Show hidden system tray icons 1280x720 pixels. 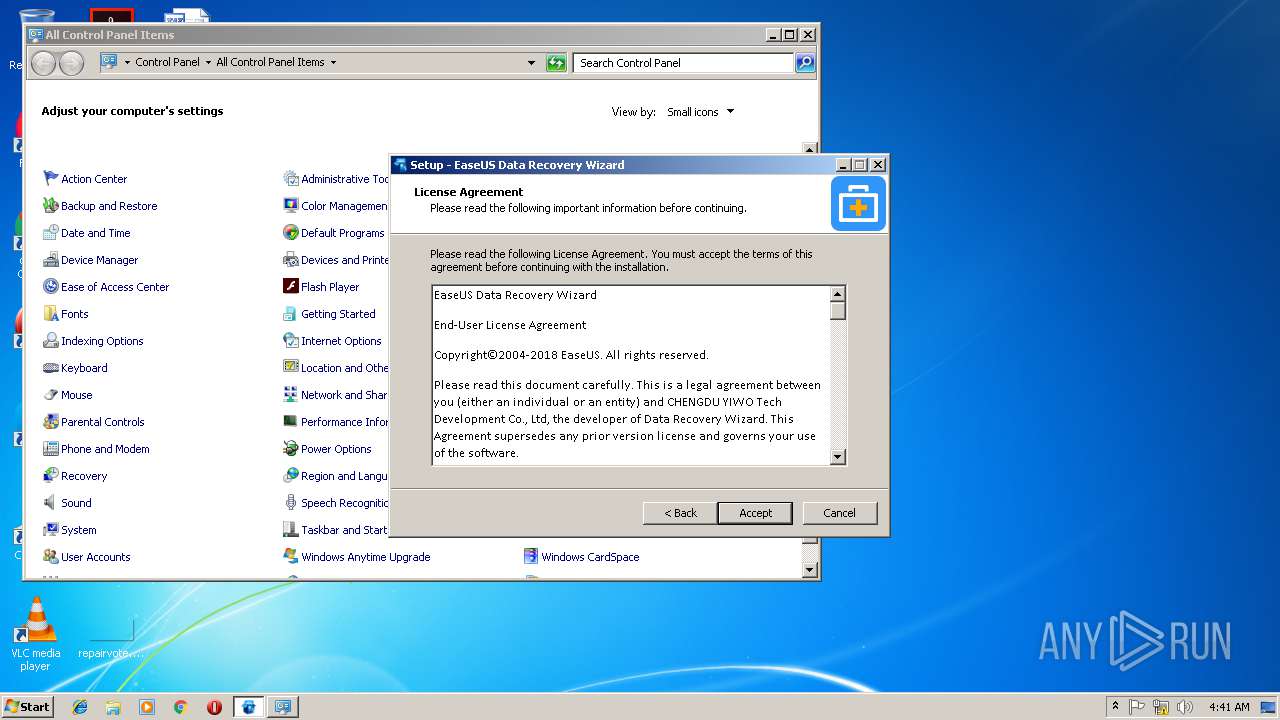point(1115,707)
